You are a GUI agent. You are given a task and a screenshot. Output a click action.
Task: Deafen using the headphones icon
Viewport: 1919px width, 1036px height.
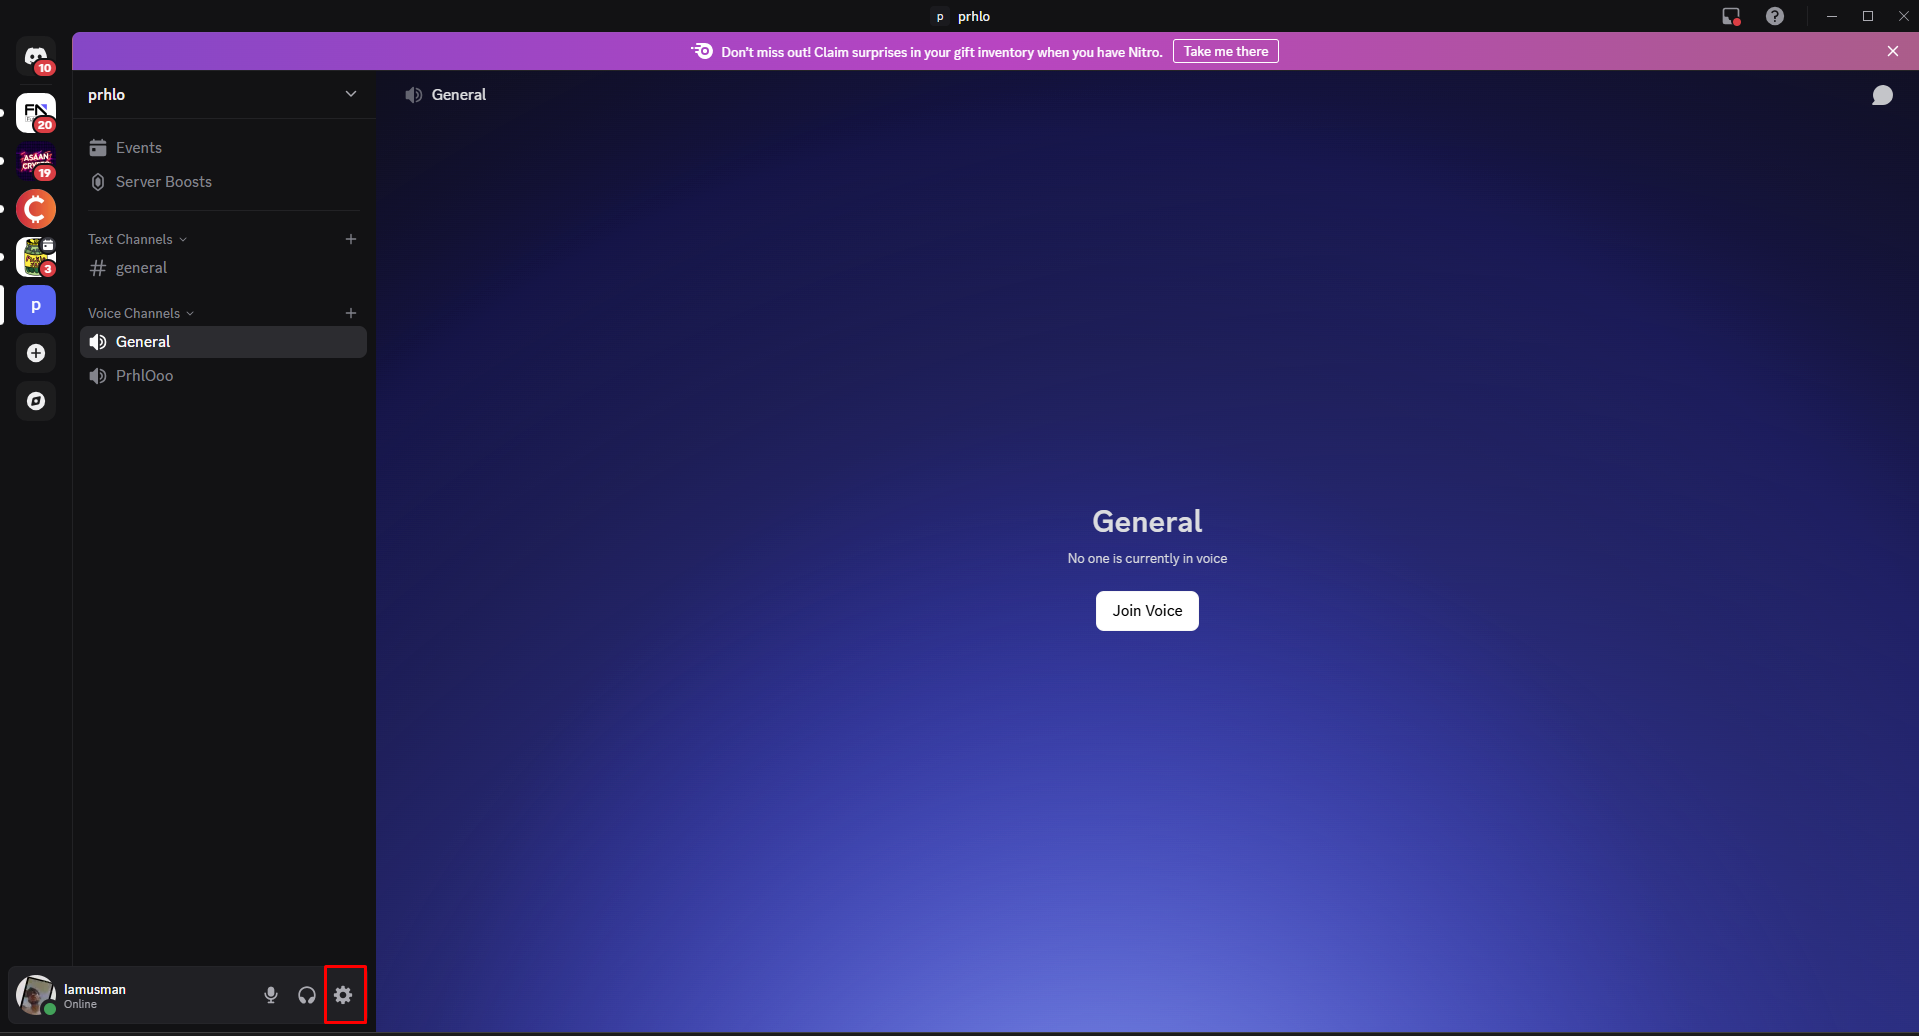point(307,995)
